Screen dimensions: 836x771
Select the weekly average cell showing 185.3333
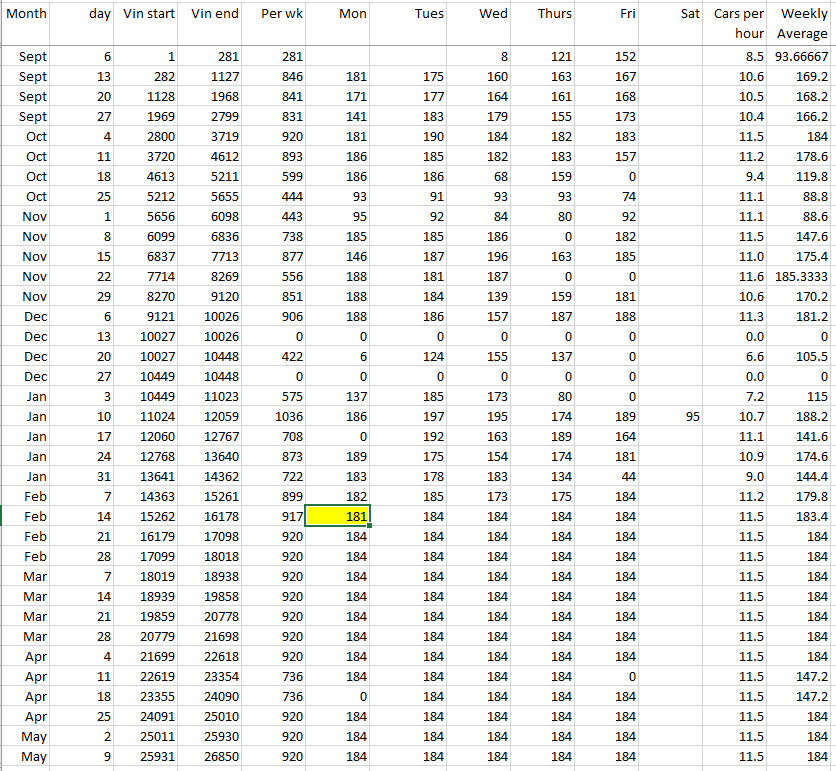click(803, 276)
